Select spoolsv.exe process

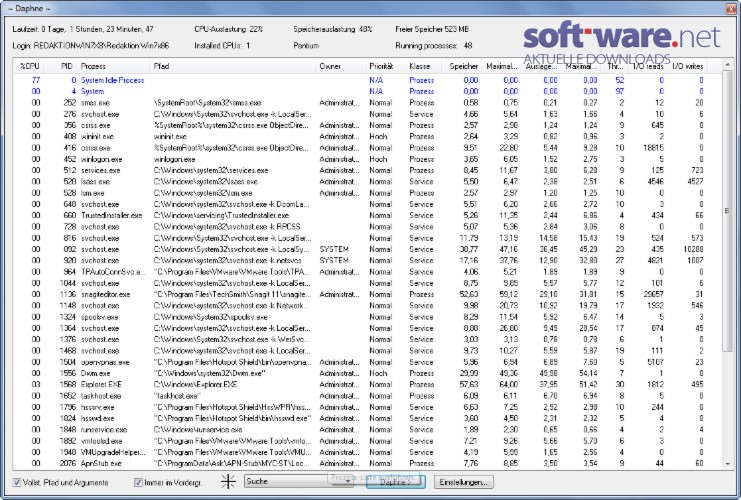click(362, 317)
